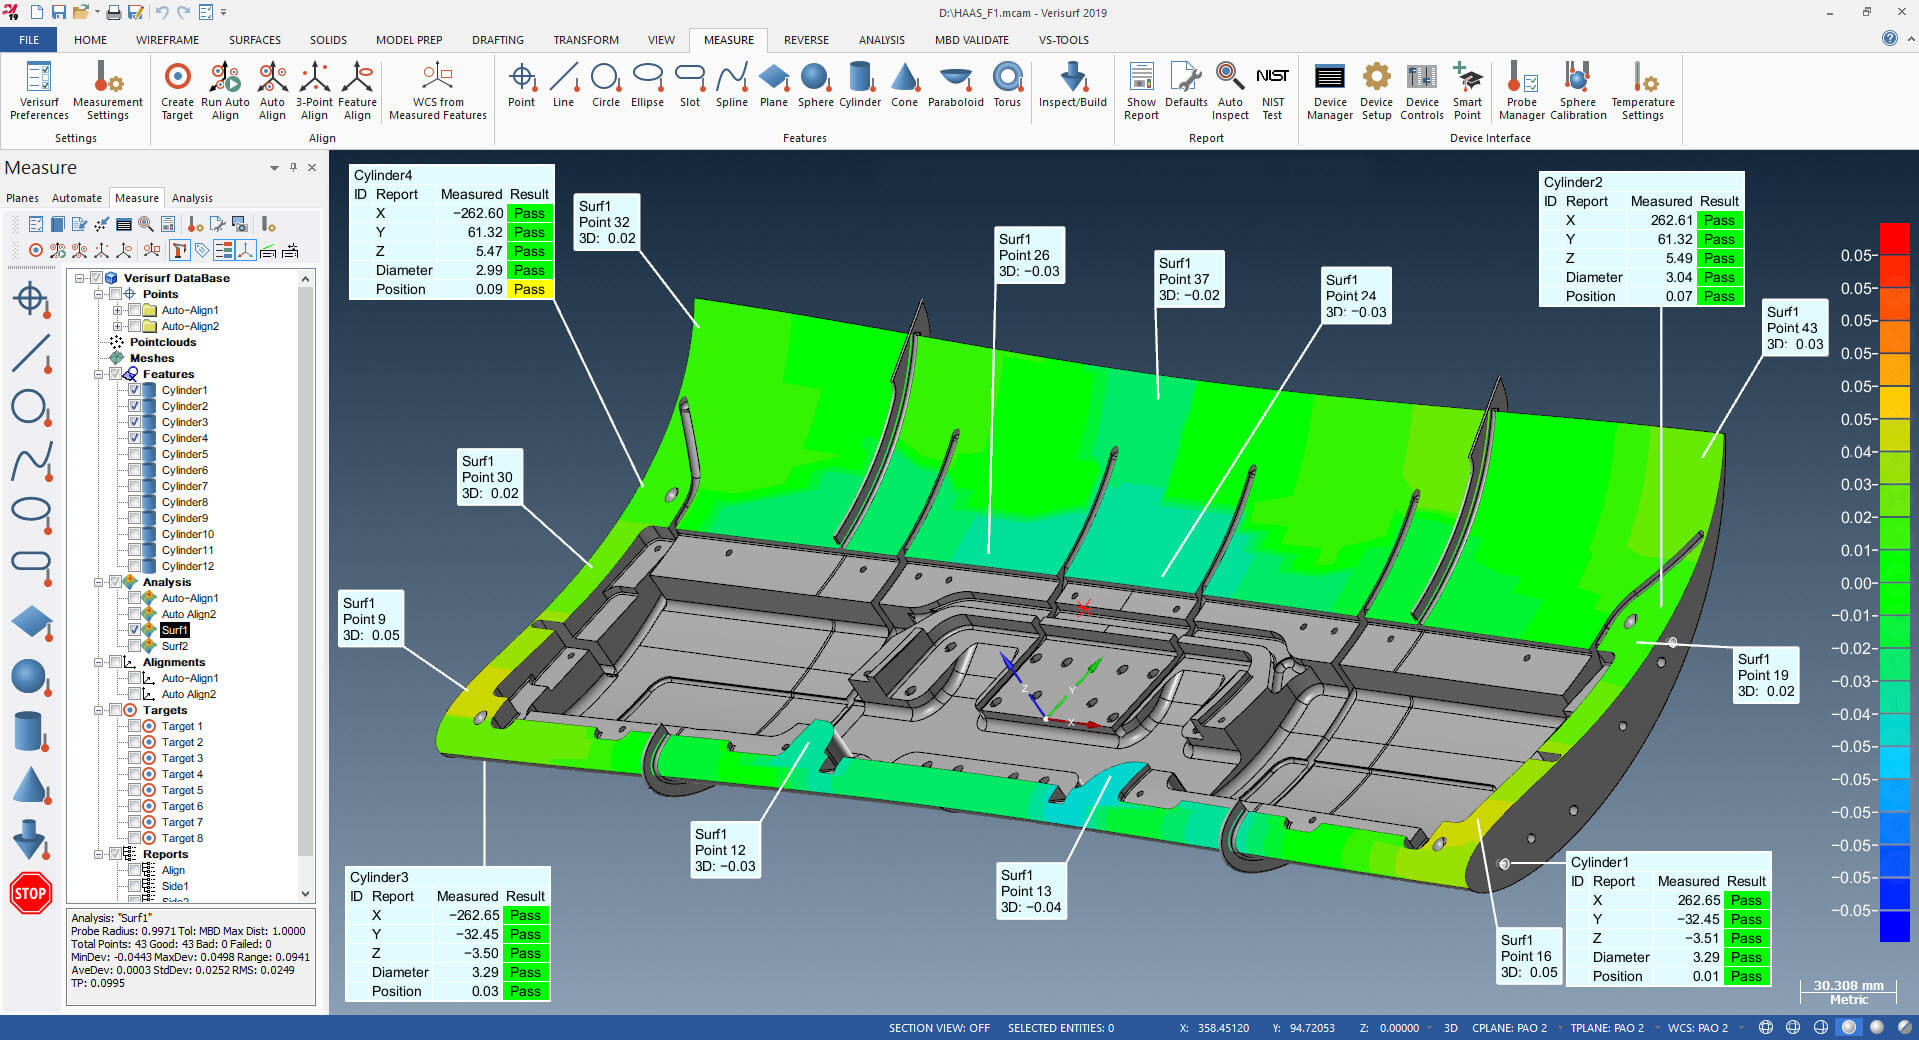Open Verisurf Preferences
The image size is (1919, 1040).
[x=39, y=91]
